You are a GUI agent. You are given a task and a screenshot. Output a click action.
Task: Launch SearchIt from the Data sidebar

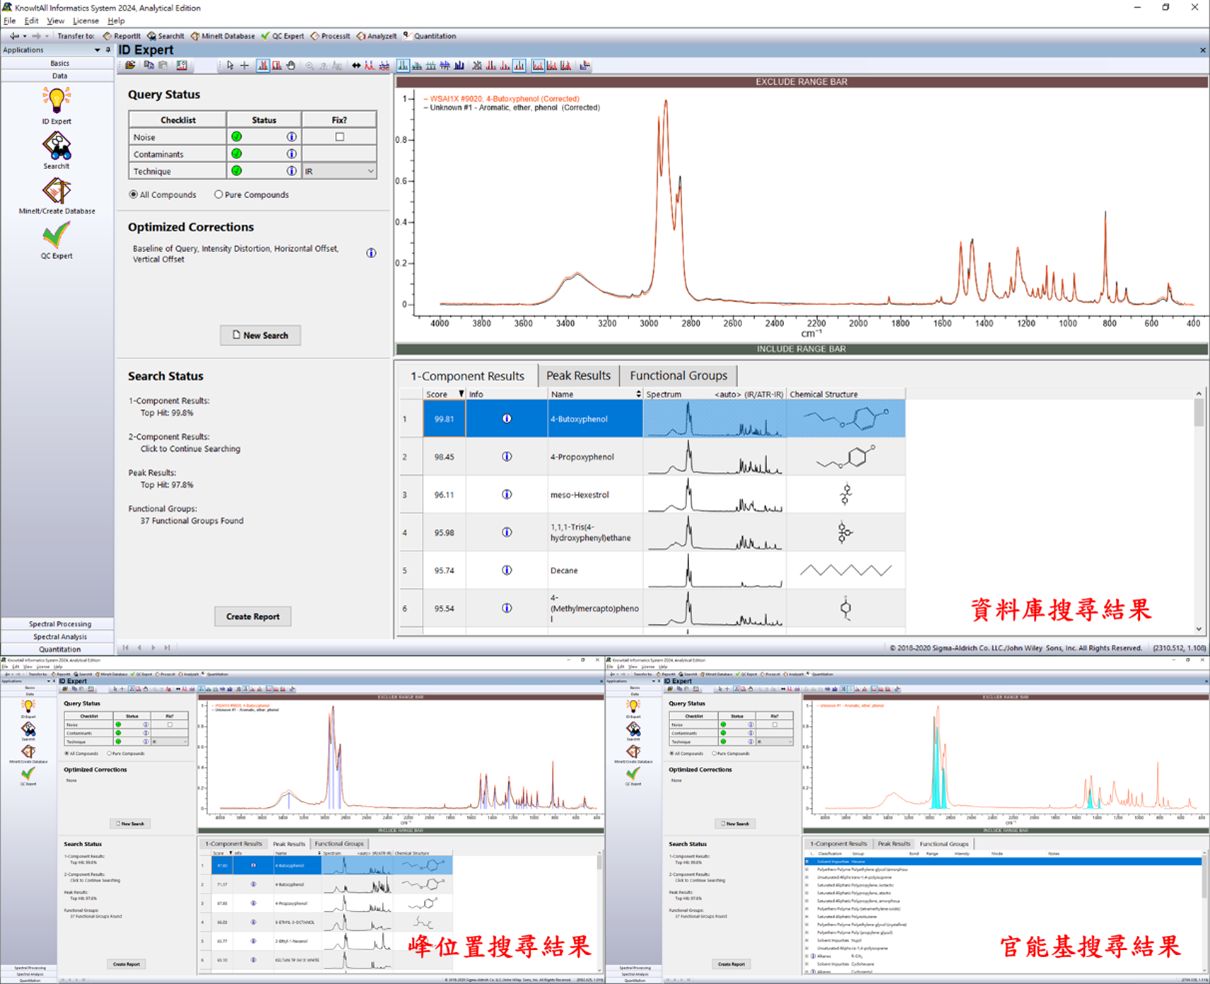point(56,150)
